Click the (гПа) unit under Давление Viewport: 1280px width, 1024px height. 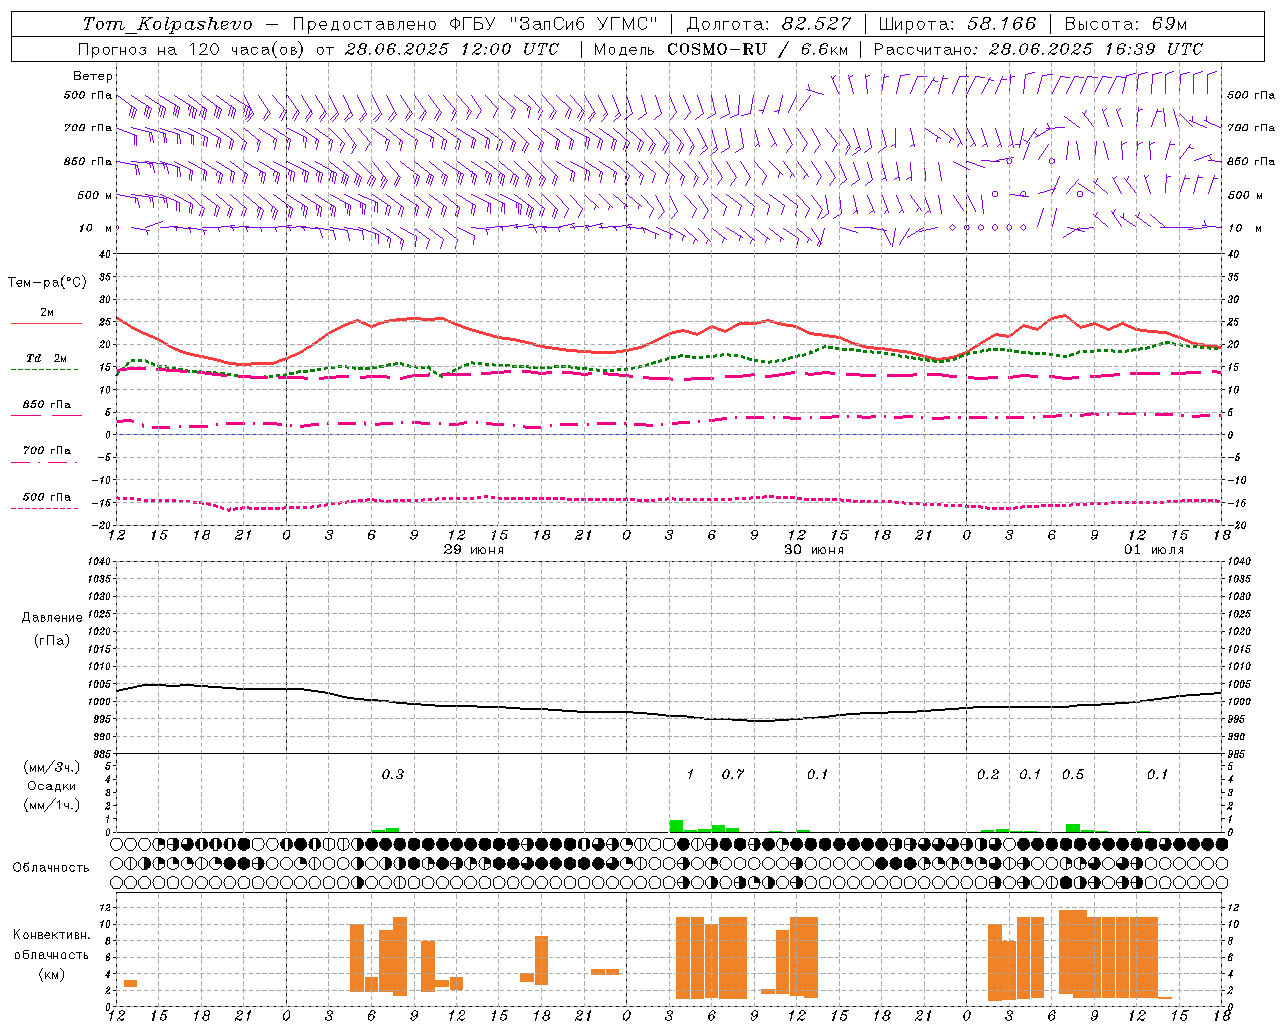point(52,640)
